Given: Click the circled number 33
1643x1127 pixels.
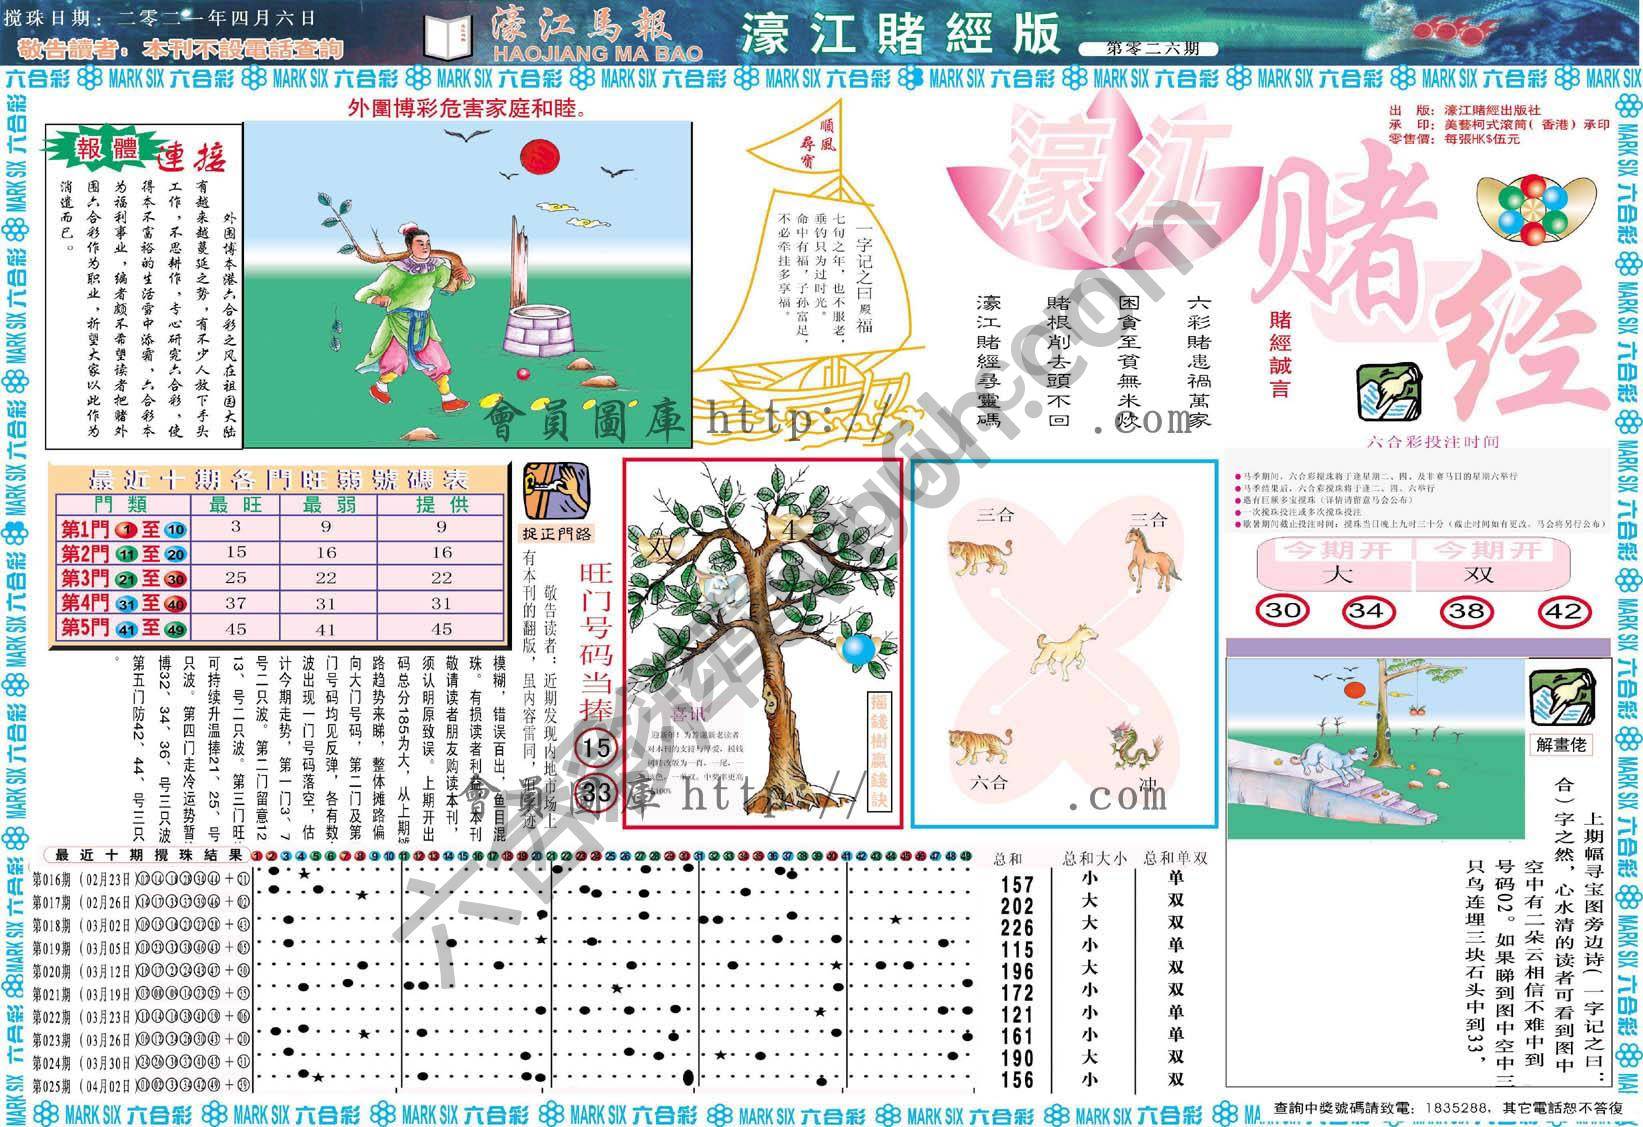Looking at the screenshot, I should tap(596, 794).
